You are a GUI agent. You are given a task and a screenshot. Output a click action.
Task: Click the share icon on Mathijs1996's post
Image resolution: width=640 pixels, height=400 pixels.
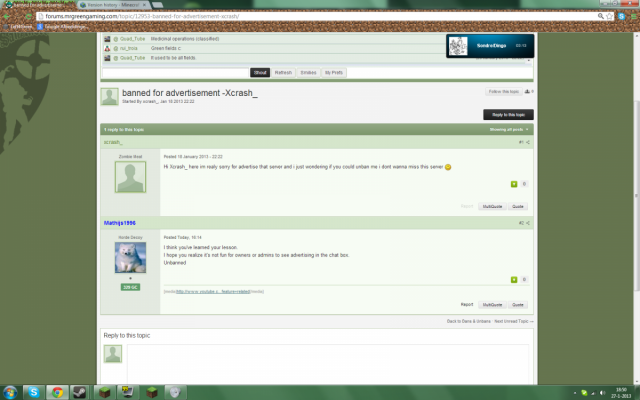528,223
